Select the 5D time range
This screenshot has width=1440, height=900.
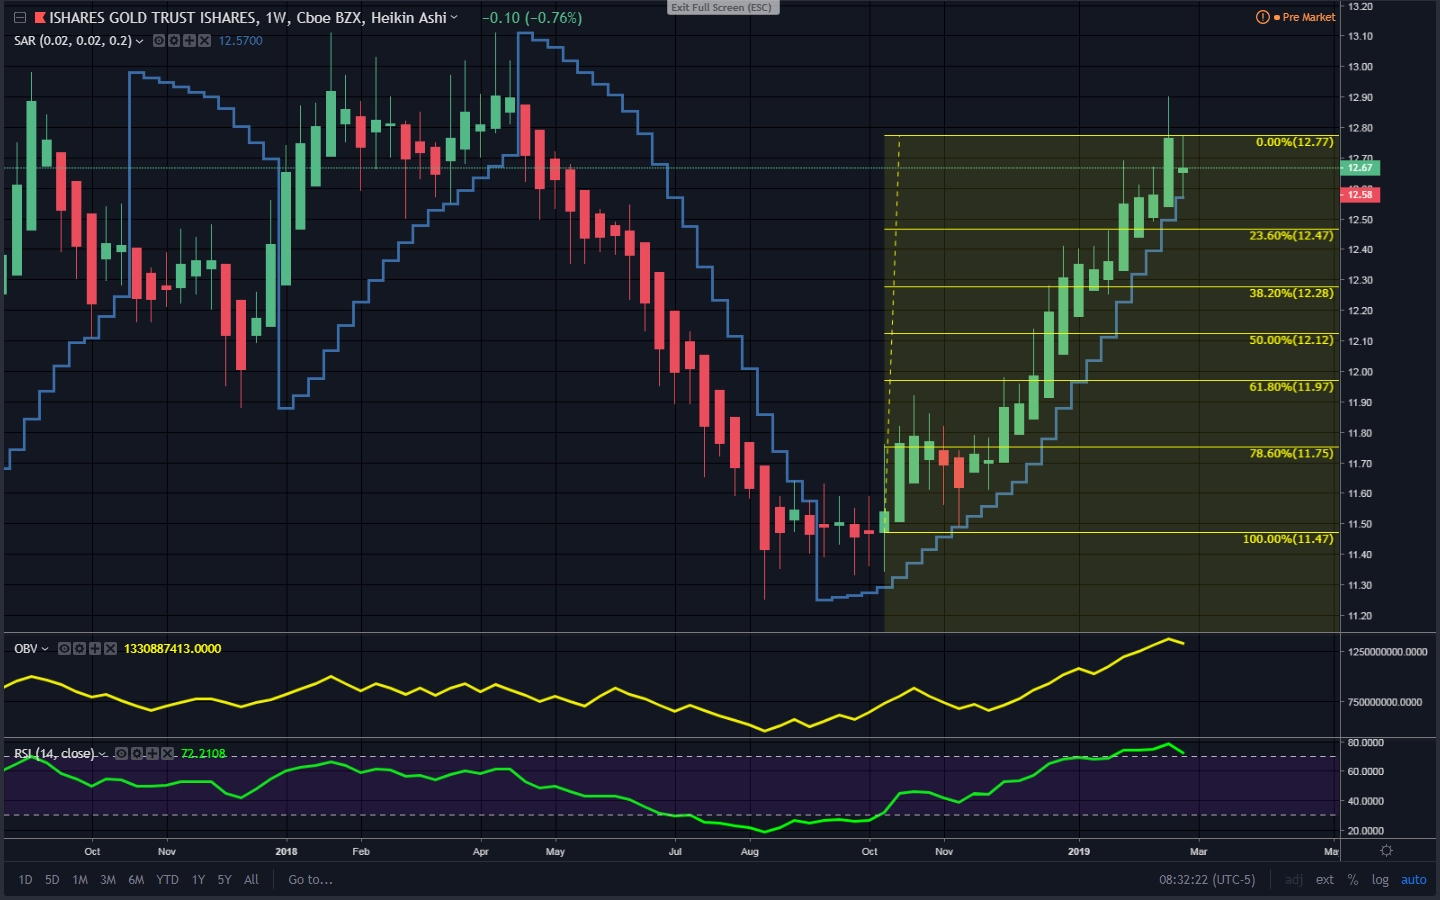[52, 880]
